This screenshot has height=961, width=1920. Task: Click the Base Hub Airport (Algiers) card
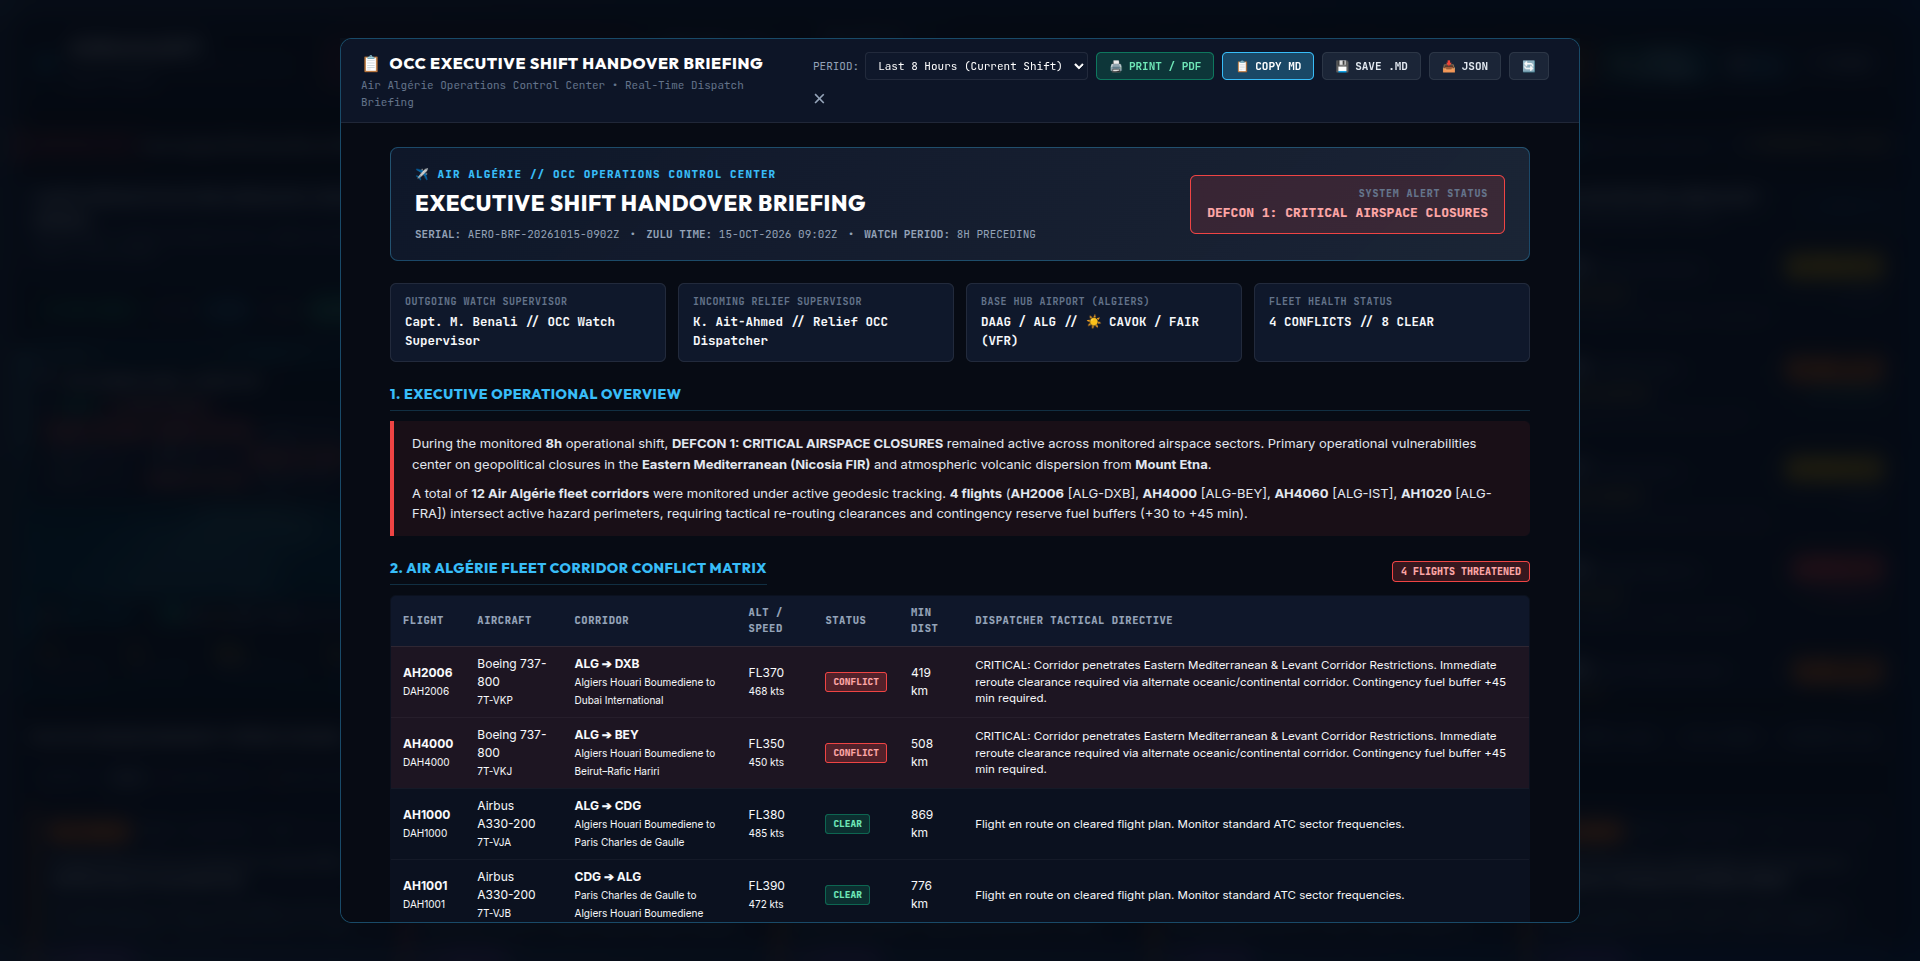pyautogui.click(x=1104, y=322)
